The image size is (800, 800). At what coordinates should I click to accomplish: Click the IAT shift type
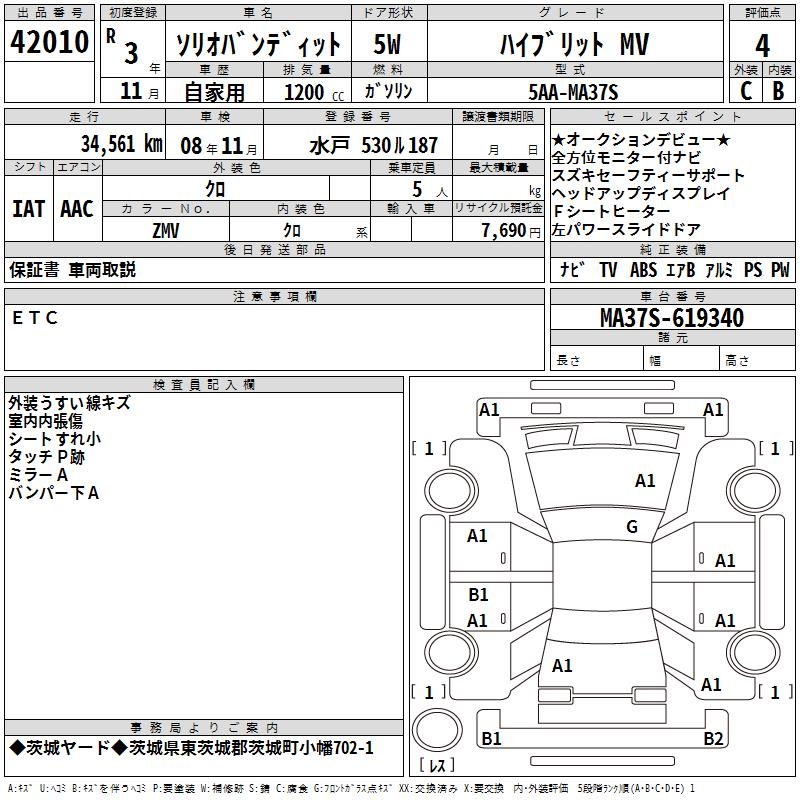29,209
